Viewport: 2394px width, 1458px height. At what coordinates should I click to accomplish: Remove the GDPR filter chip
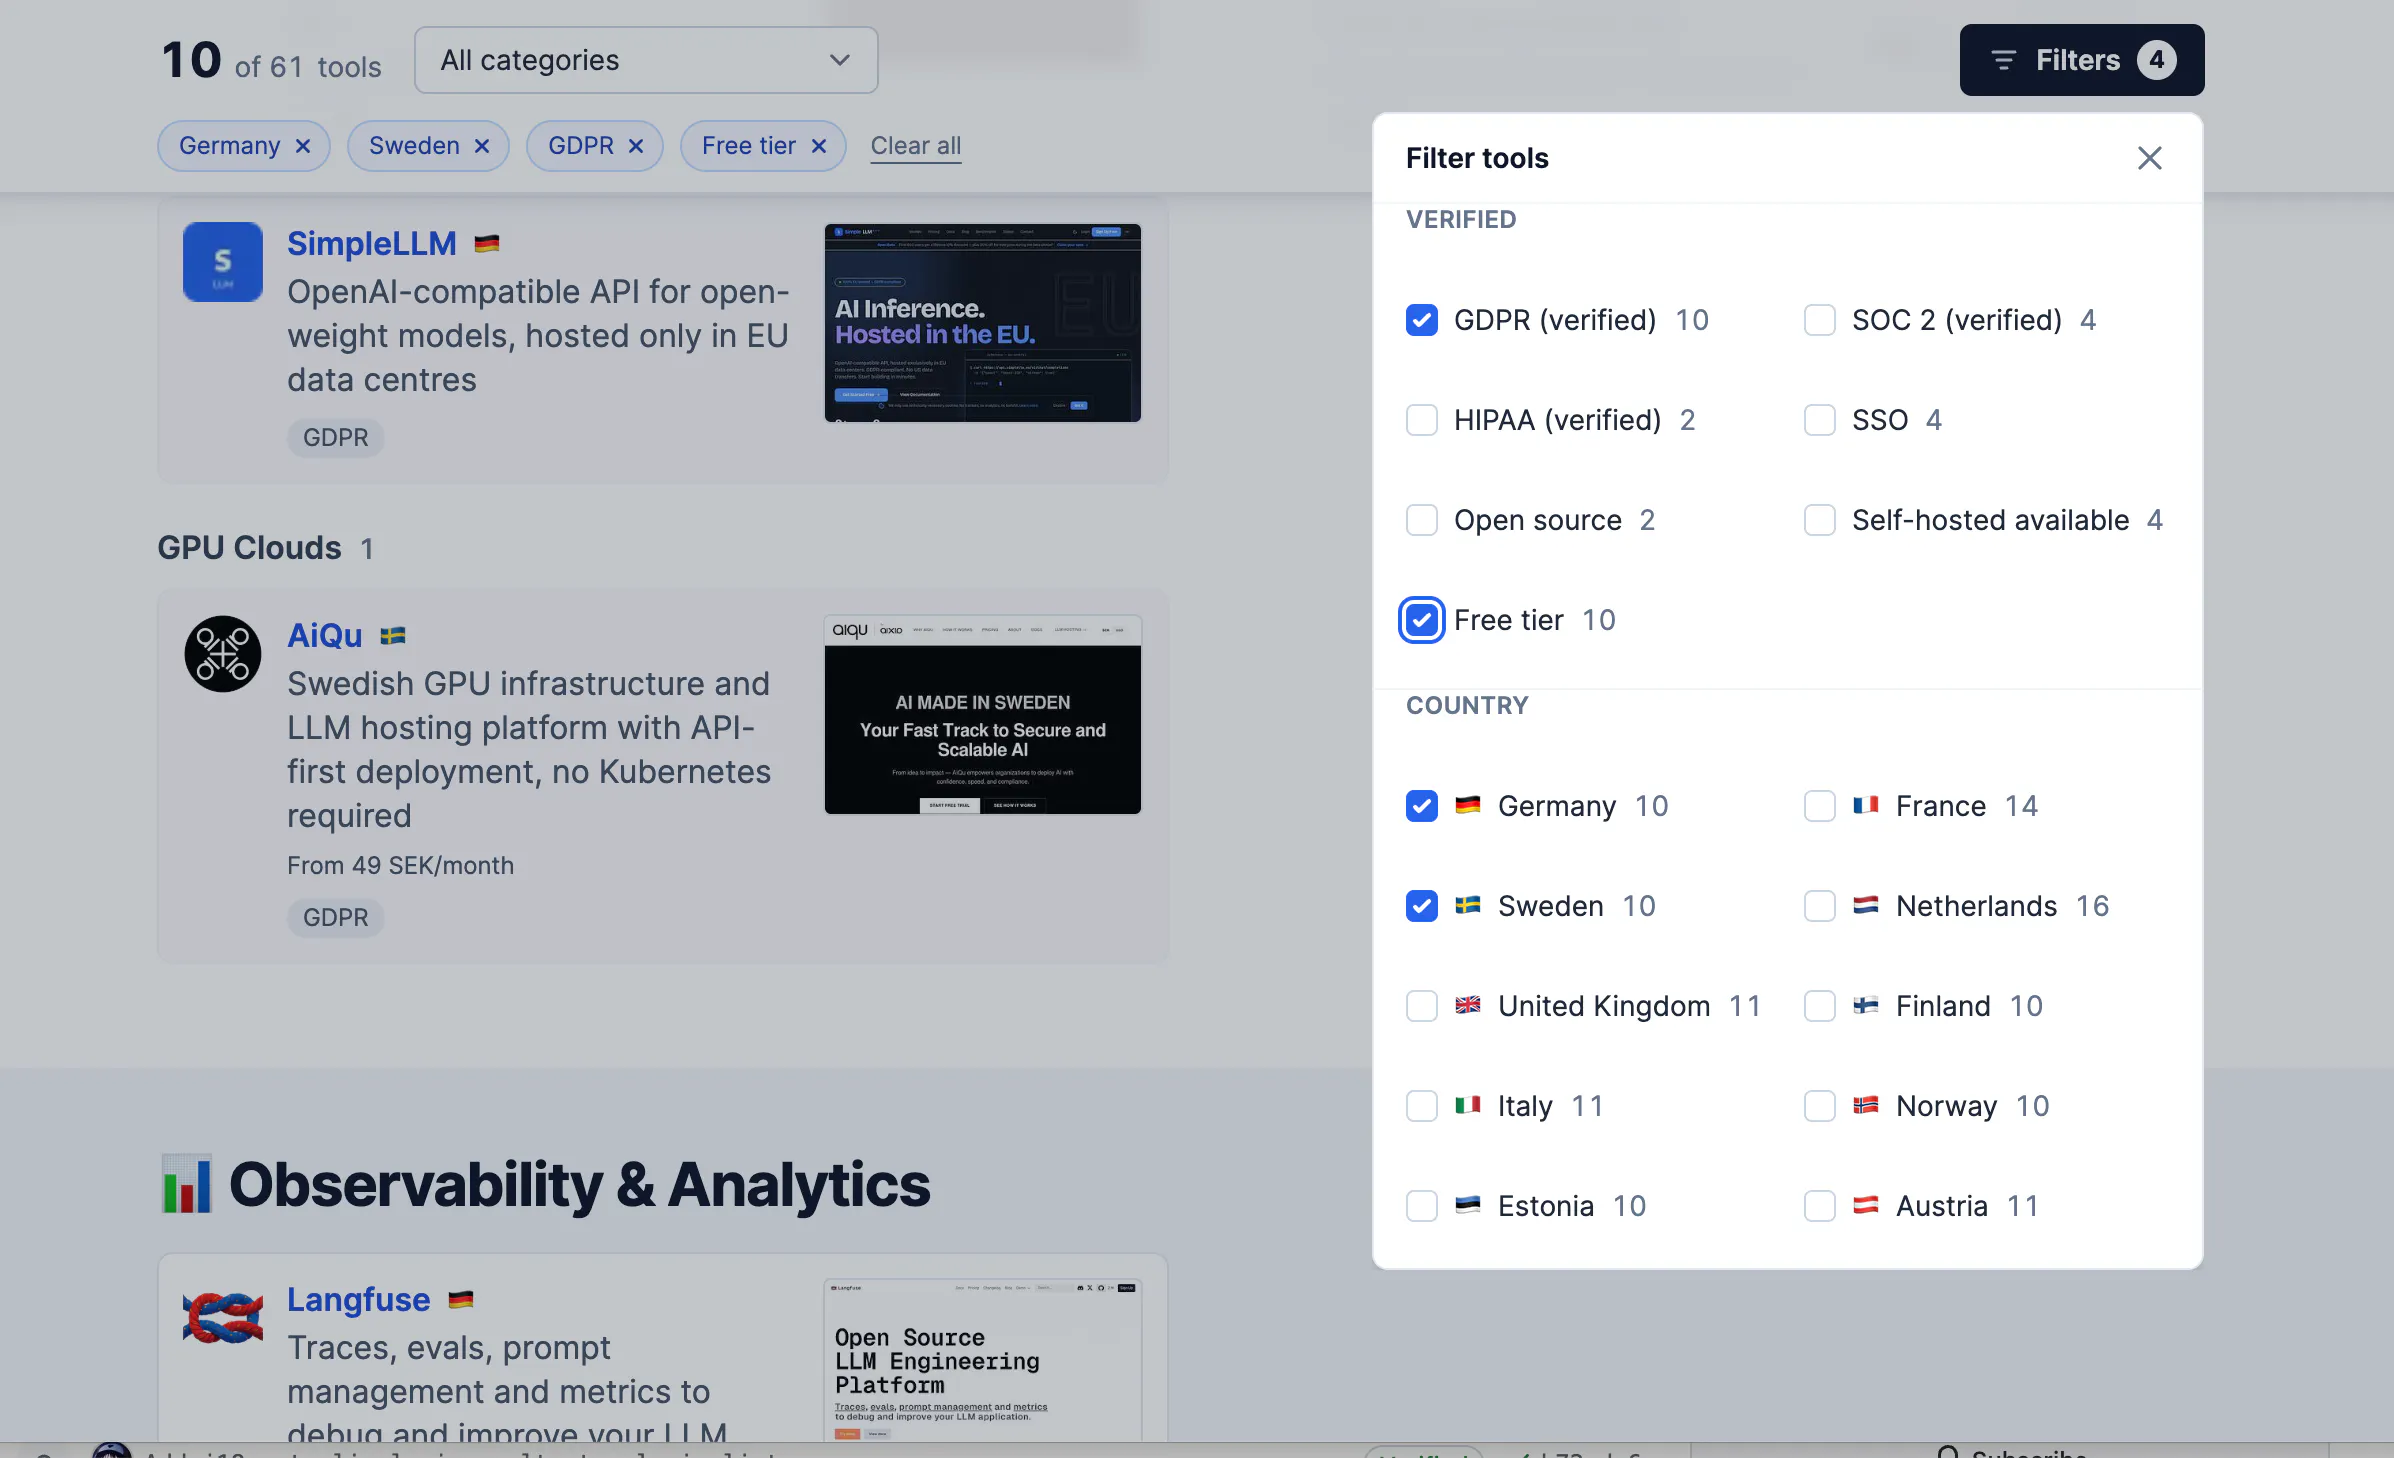click(636, 146)
